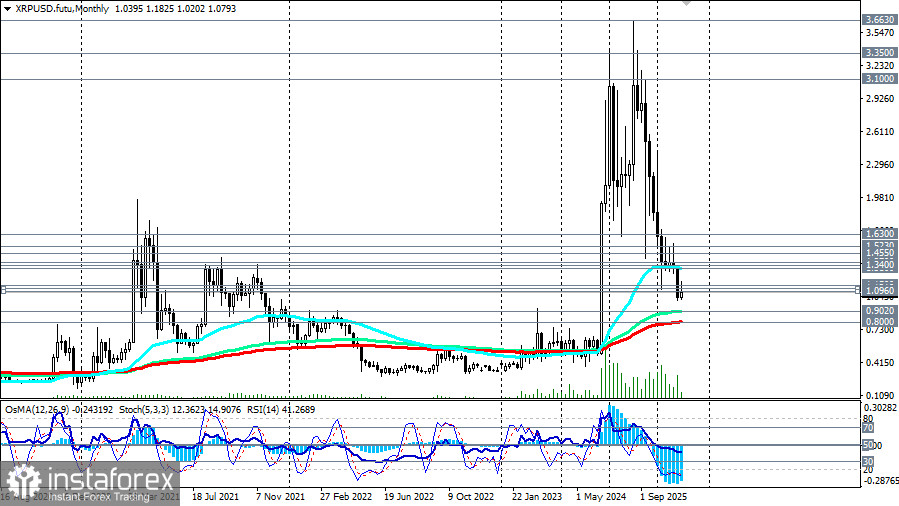Screen dimensions: 899x506
Task: Click the 1.0960 price level label
Action: [x=880, y=291]
